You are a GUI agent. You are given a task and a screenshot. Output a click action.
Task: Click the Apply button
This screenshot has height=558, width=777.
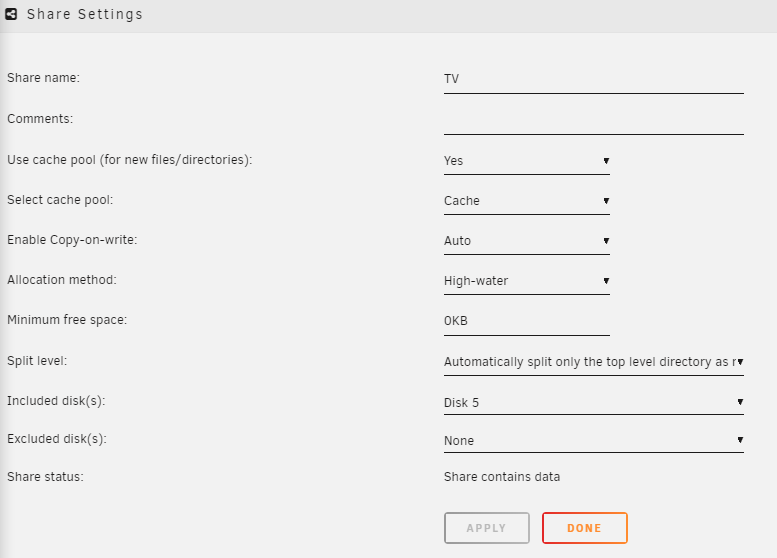tap(487, 528)
